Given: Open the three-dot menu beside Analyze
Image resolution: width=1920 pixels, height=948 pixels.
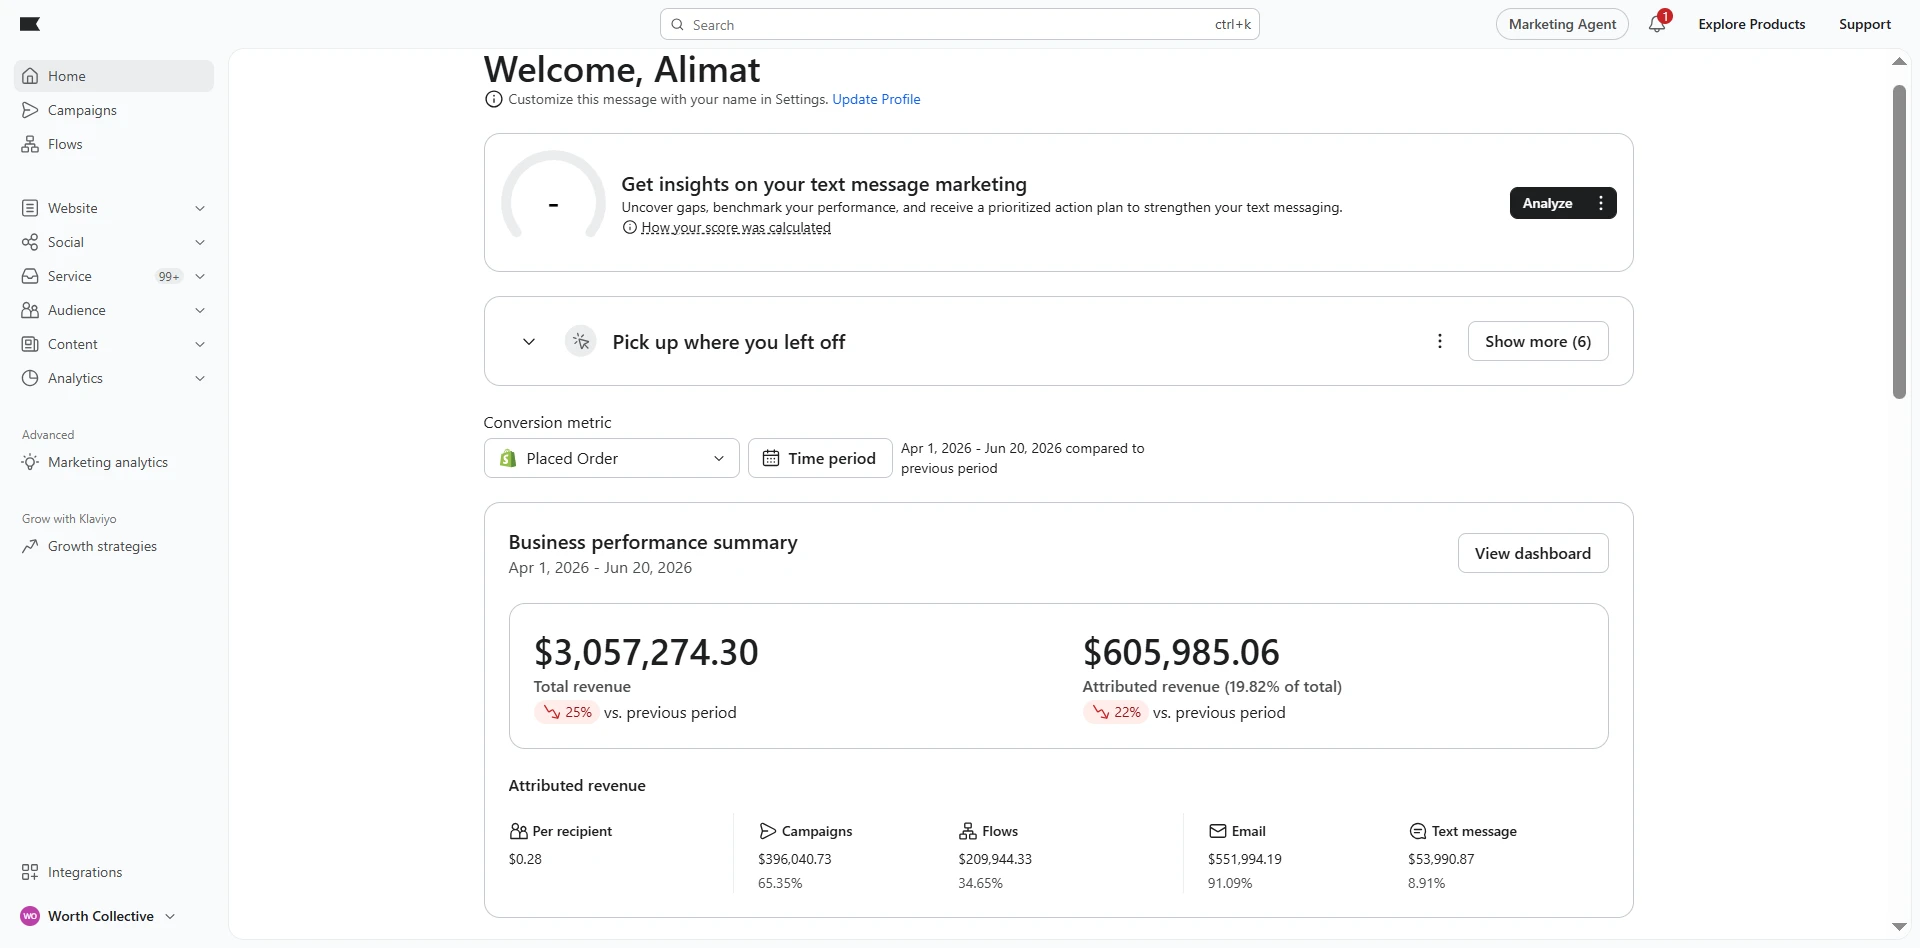Looking at the screenshot, I should (1601, 203).
